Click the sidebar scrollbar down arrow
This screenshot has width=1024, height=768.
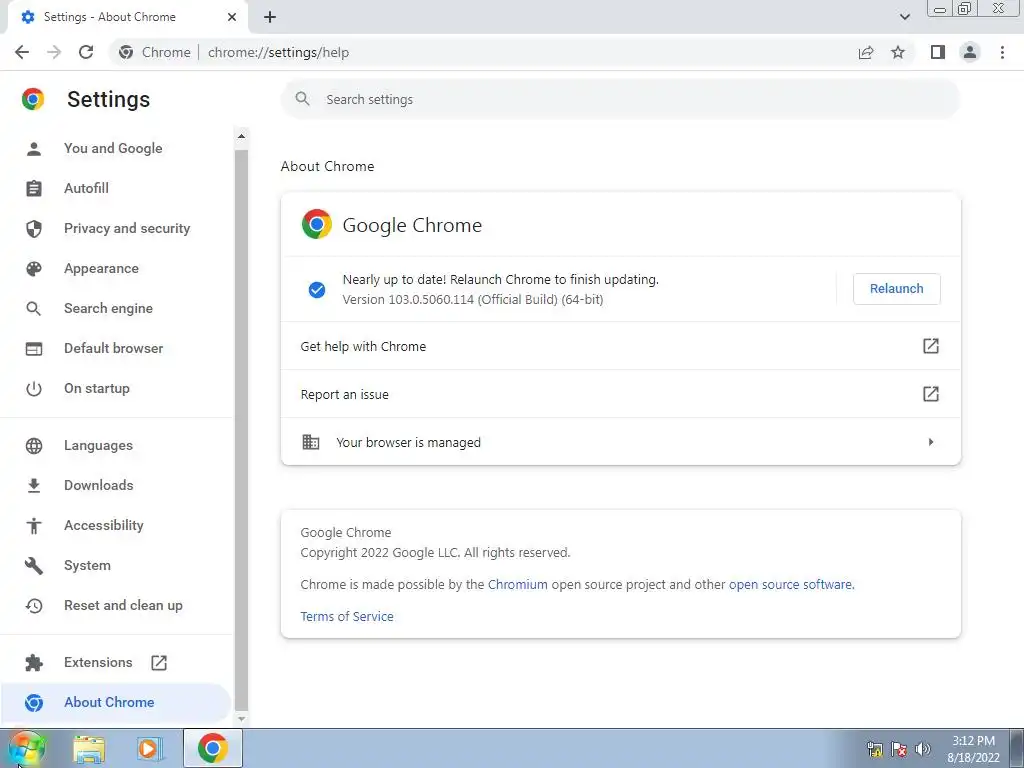point(241,718)
